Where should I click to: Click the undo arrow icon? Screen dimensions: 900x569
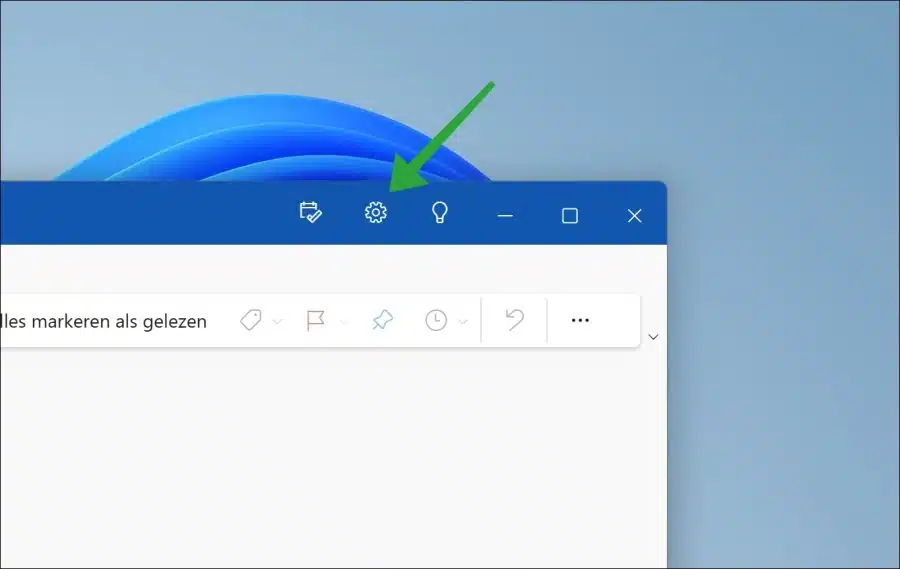coord(514,320)
